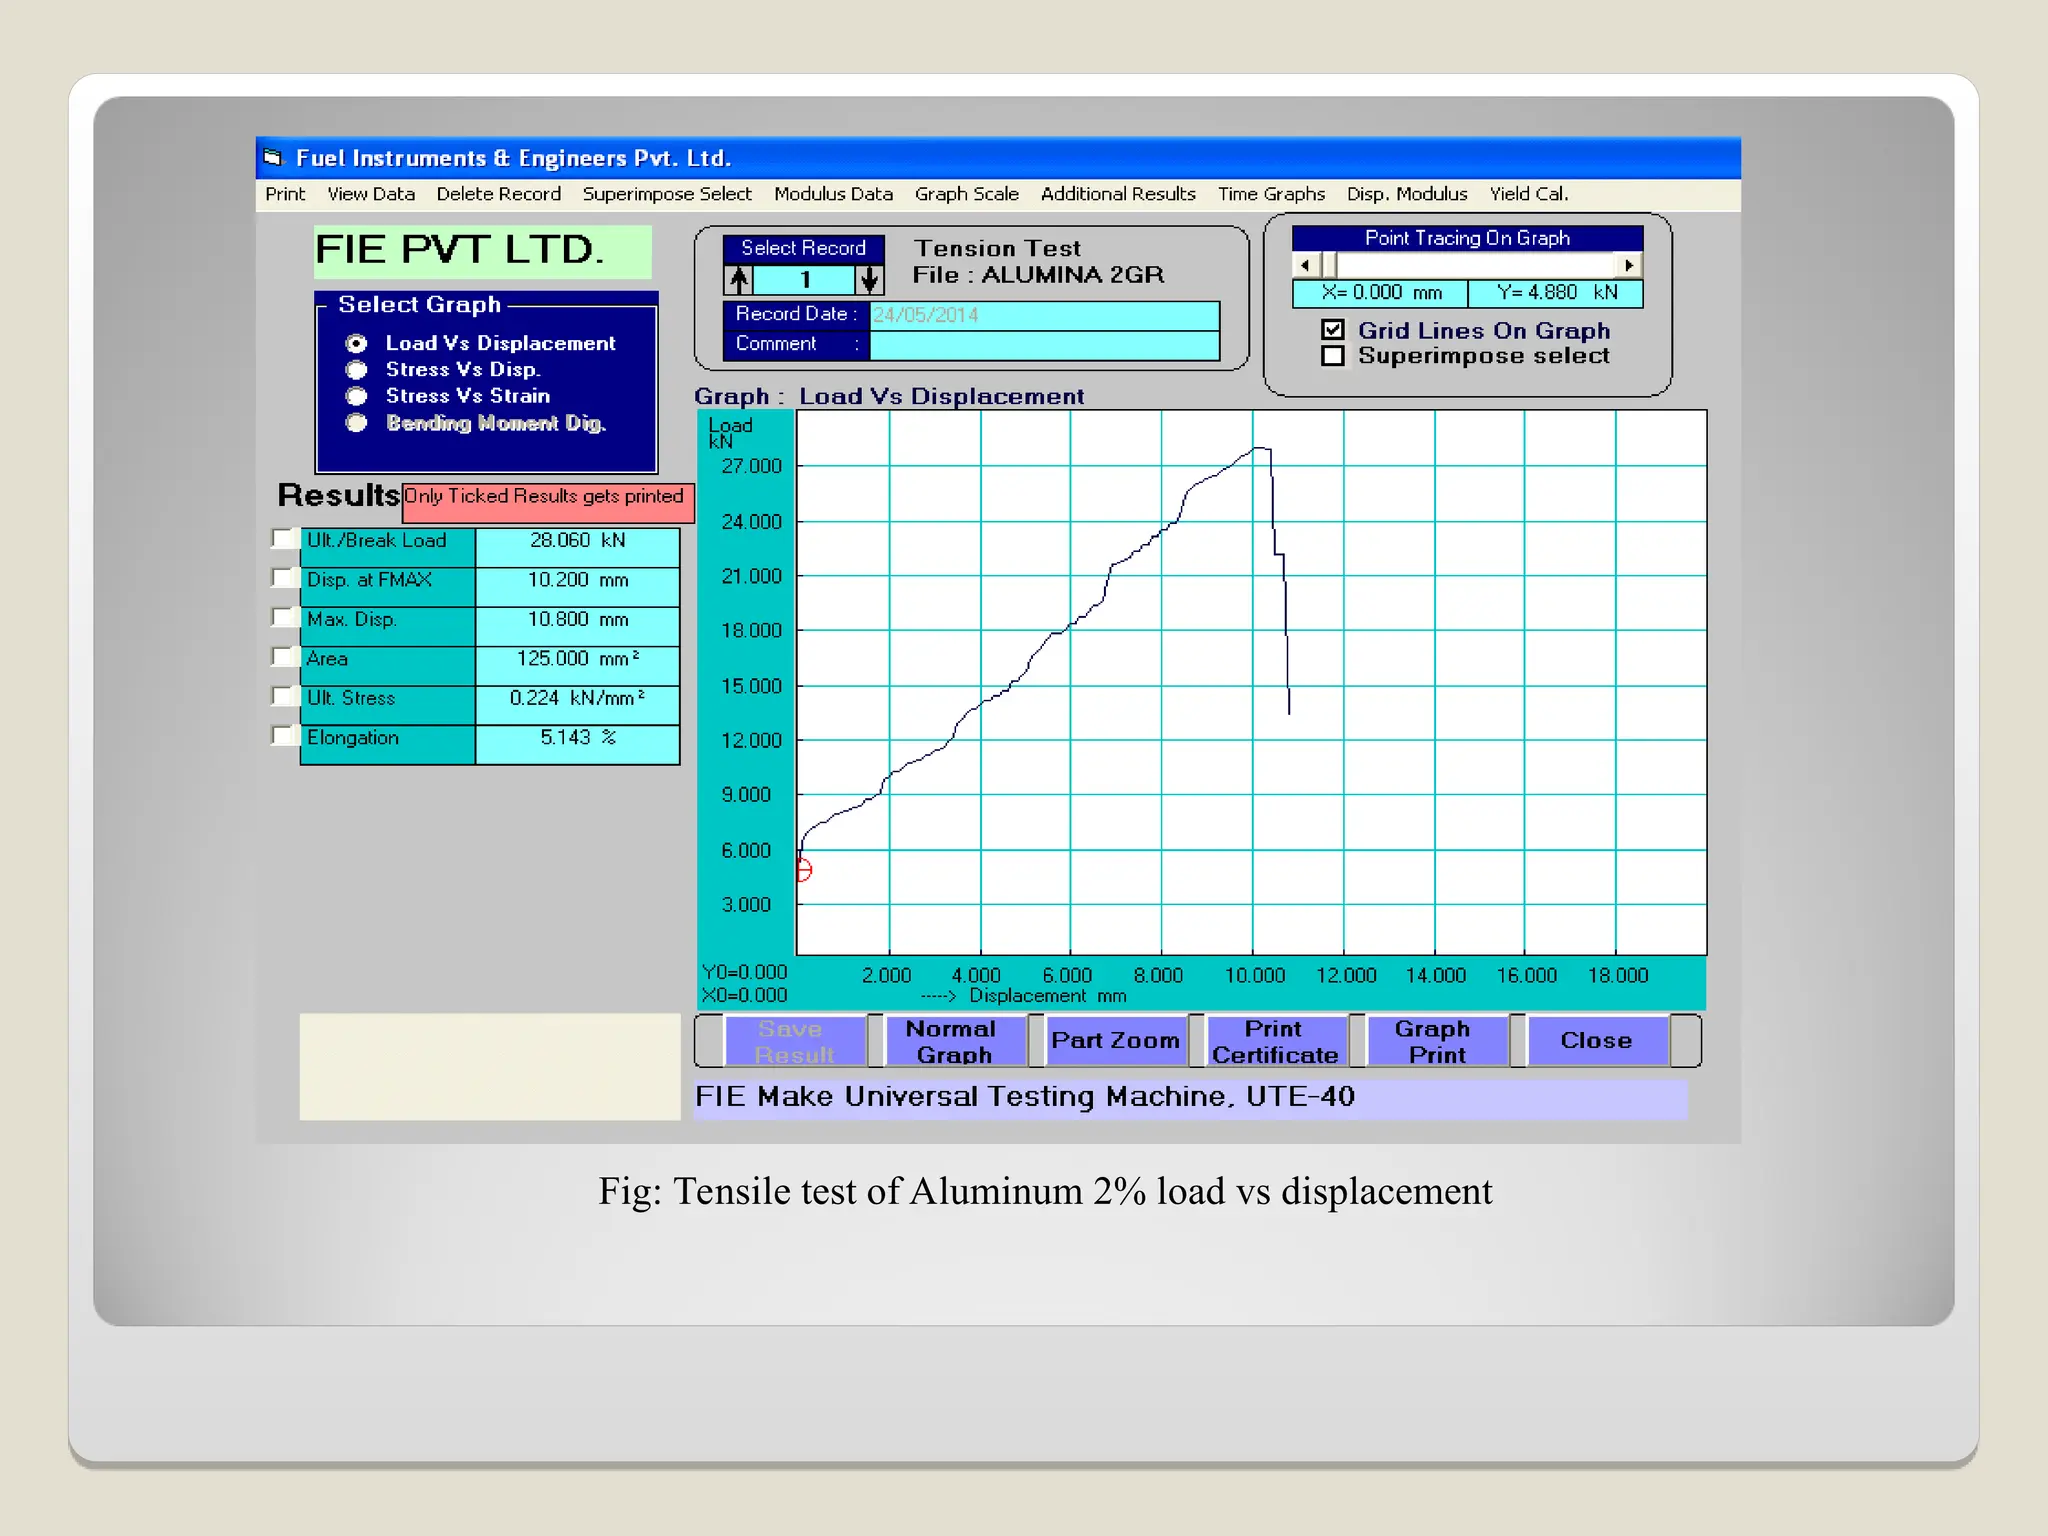Select Stress Vs Disp. graph option
This screenshot has height=1536, width=2048.
coord(356,369)
